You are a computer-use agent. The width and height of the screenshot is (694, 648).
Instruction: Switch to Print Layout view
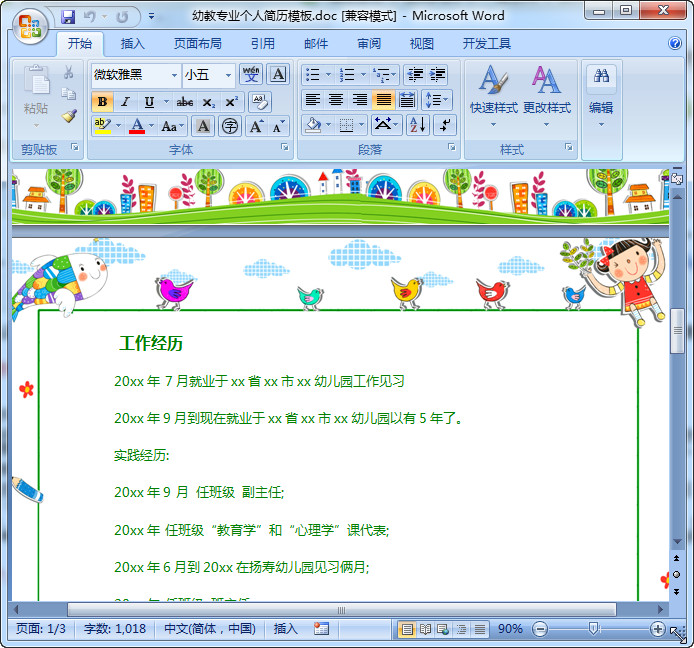(407, 629)
